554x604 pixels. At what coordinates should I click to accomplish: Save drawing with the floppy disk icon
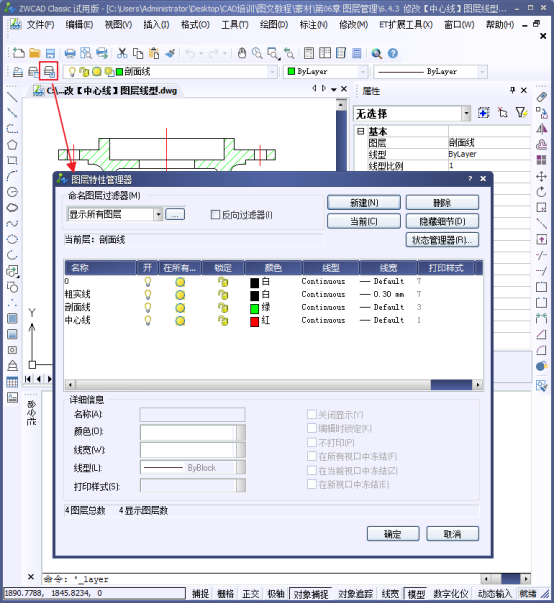tap(50, 53)
